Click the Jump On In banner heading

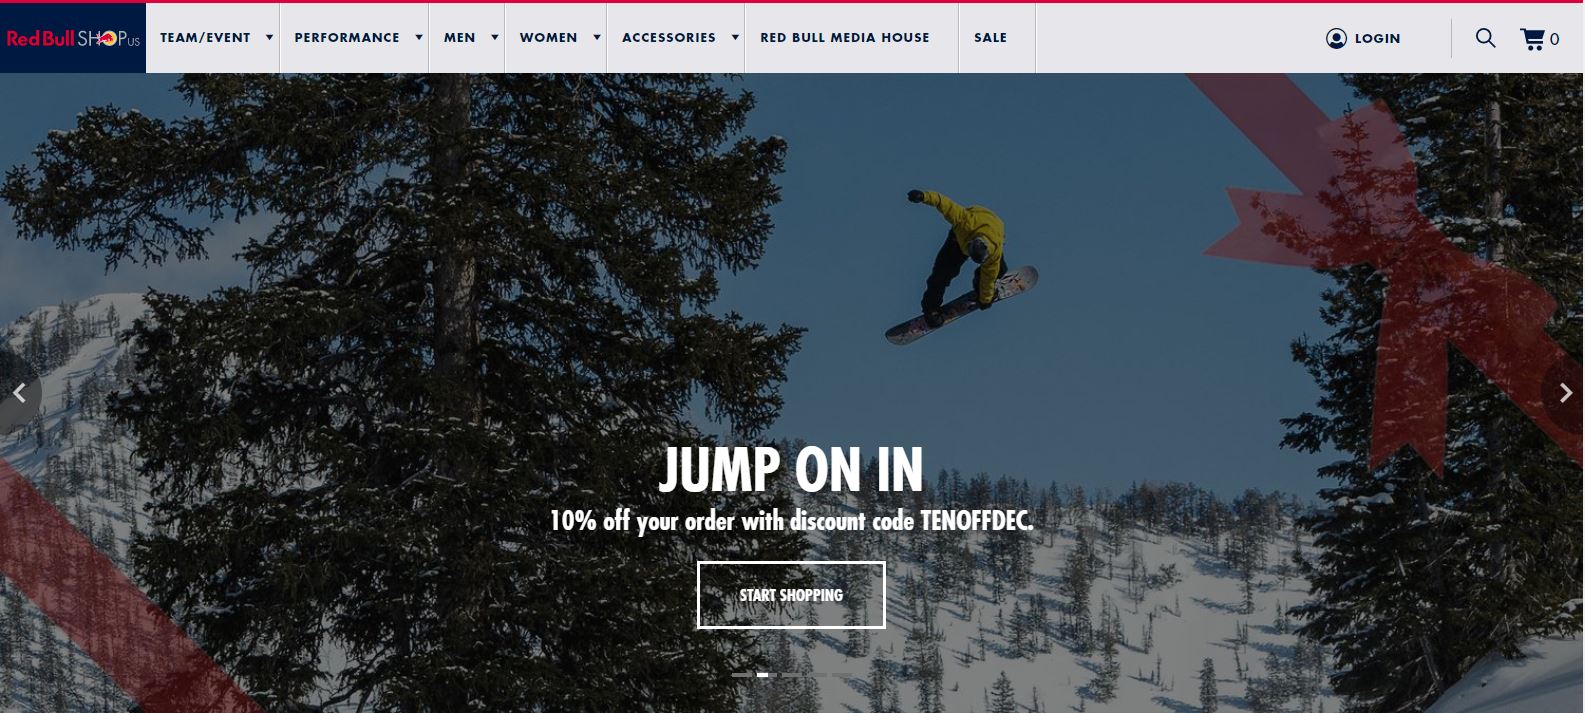pos(791,470)
